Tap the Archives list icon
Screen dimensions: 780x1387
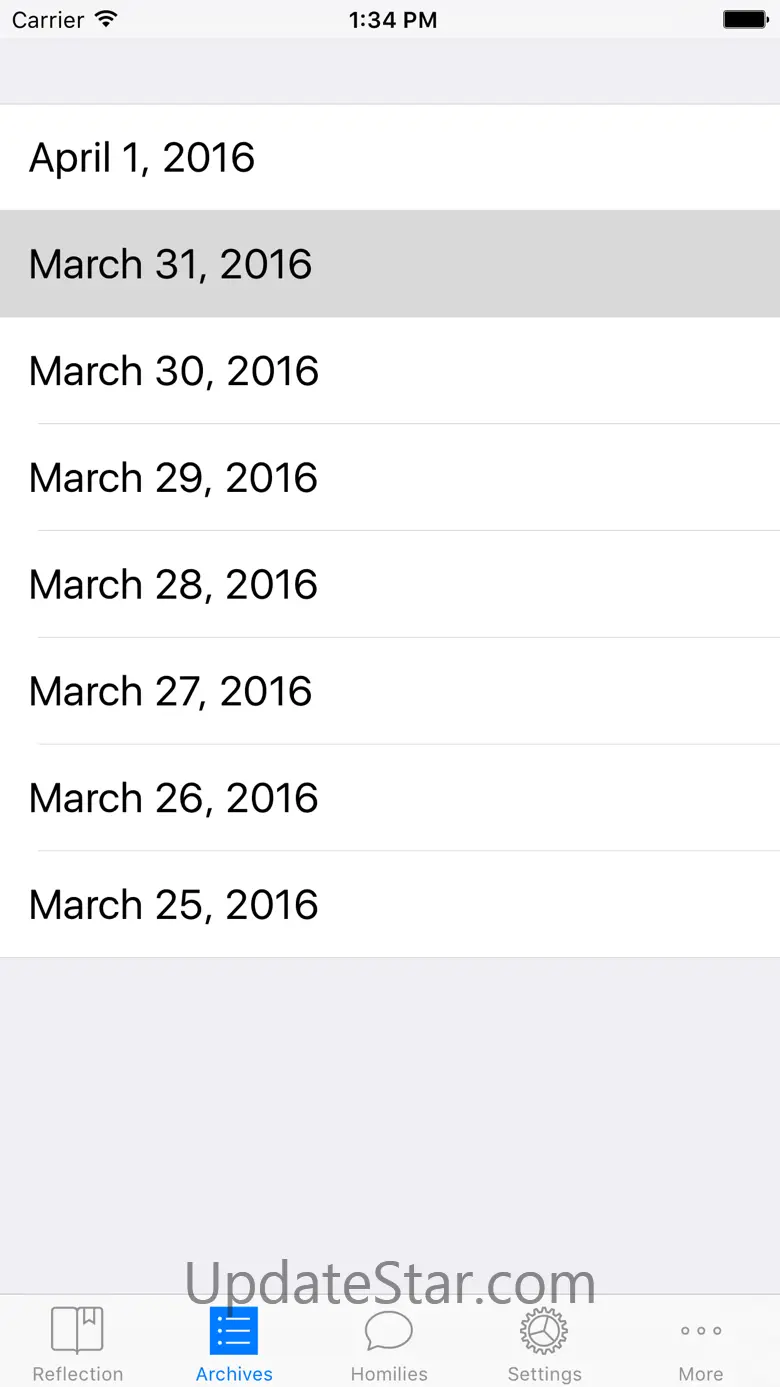[234, 1330]
